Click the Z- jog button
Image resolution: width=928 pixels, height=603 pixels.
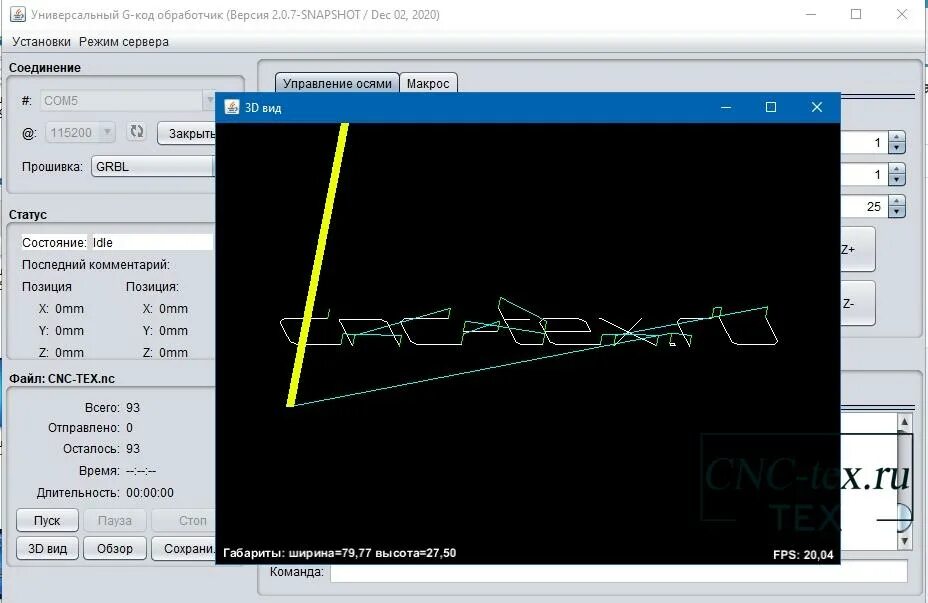[857, 304]
